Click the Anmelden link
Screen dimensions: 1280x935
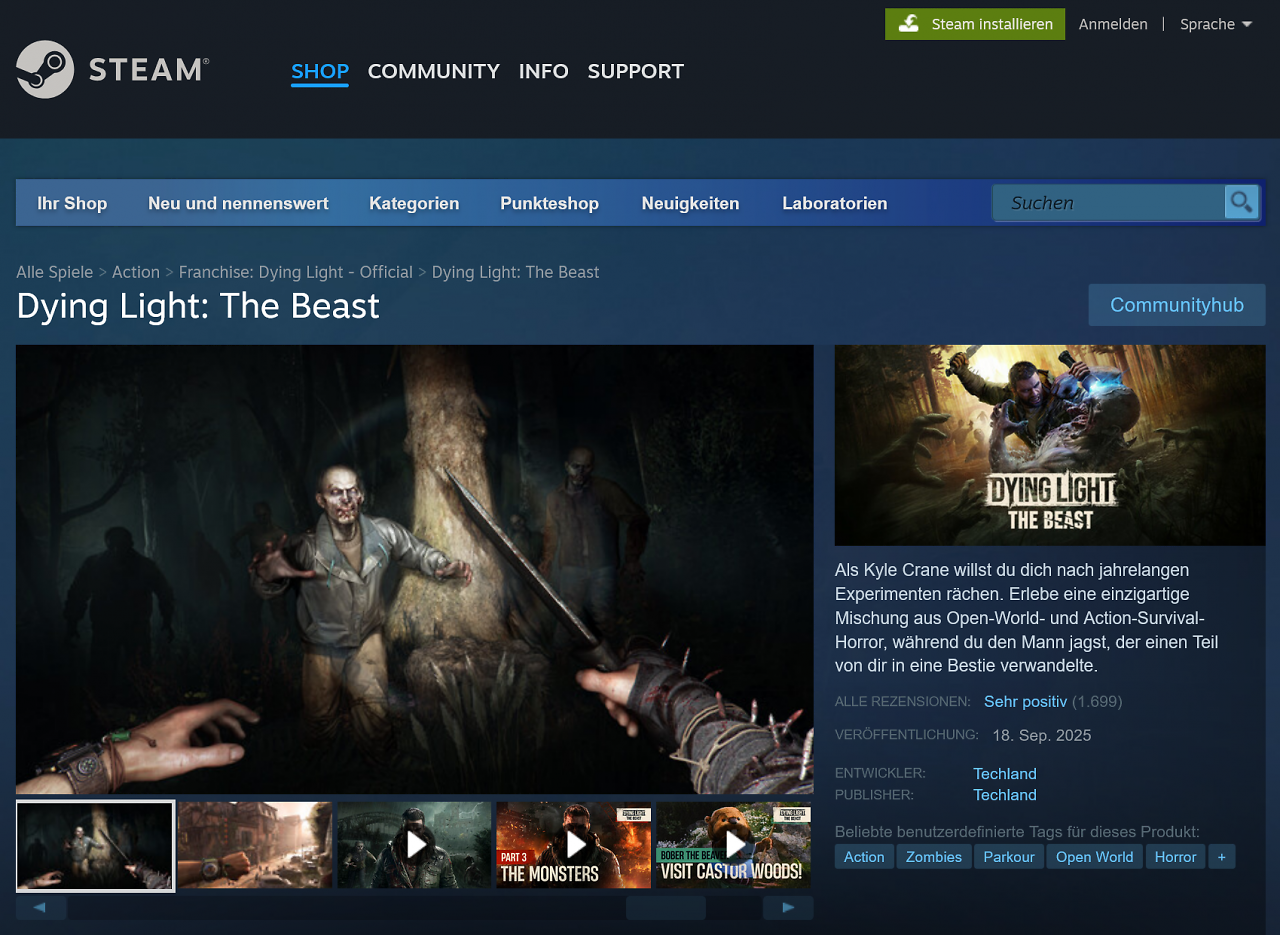pos(1113,24)
